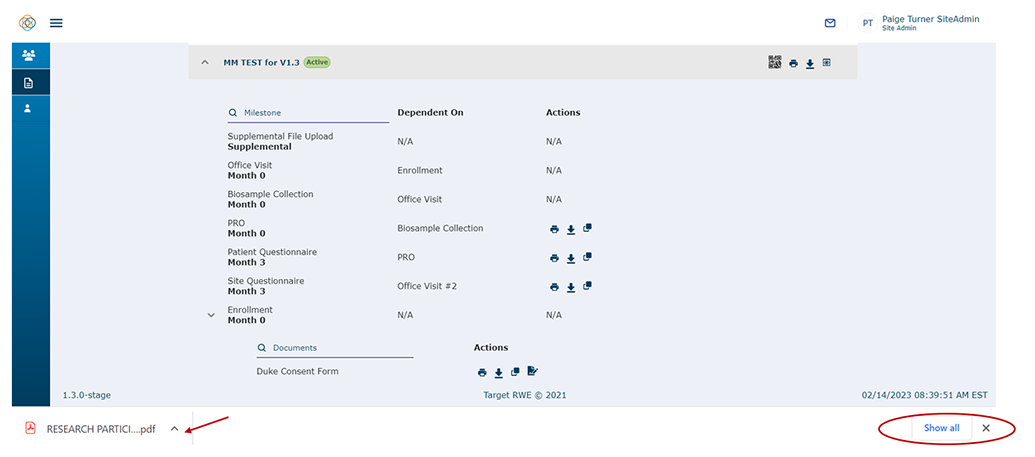
Task: Click the footer date and time stamp
Action: (x=925, y=396)
